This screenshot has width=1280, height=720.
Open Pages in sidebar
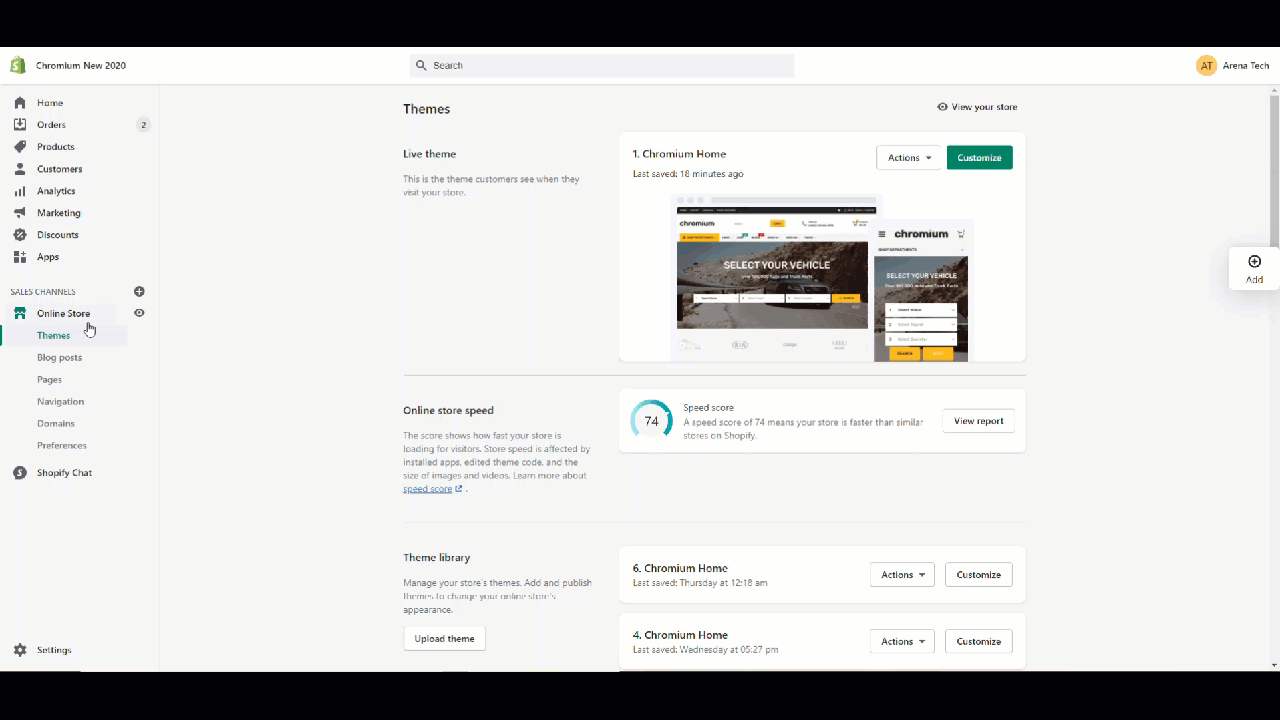50,380
